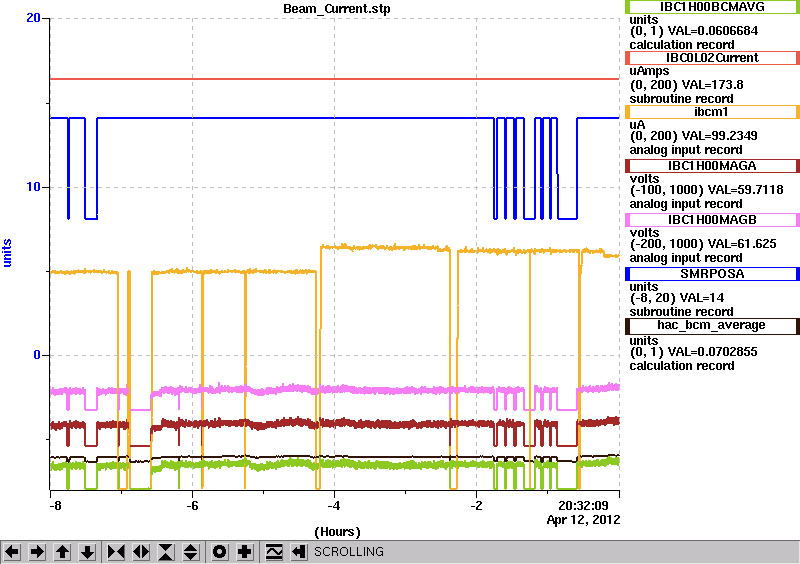Click the y-axis tick label 10

[x=34, y=187]
